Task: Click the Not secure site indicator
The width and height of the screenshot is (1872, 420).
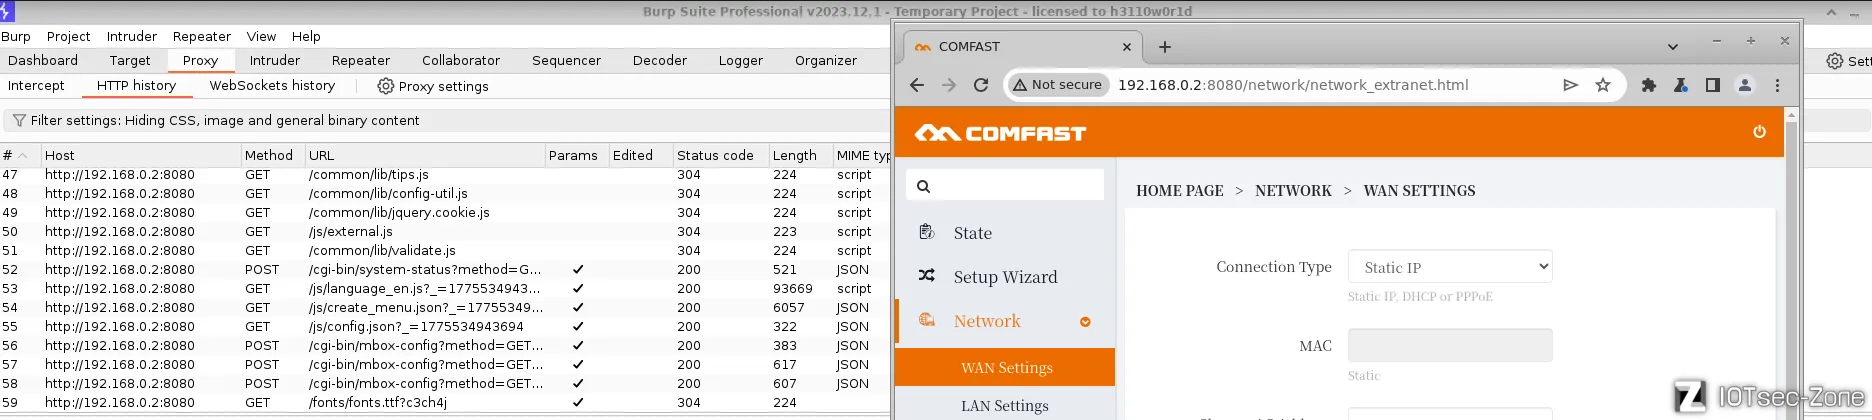Action: (1057, 85)
